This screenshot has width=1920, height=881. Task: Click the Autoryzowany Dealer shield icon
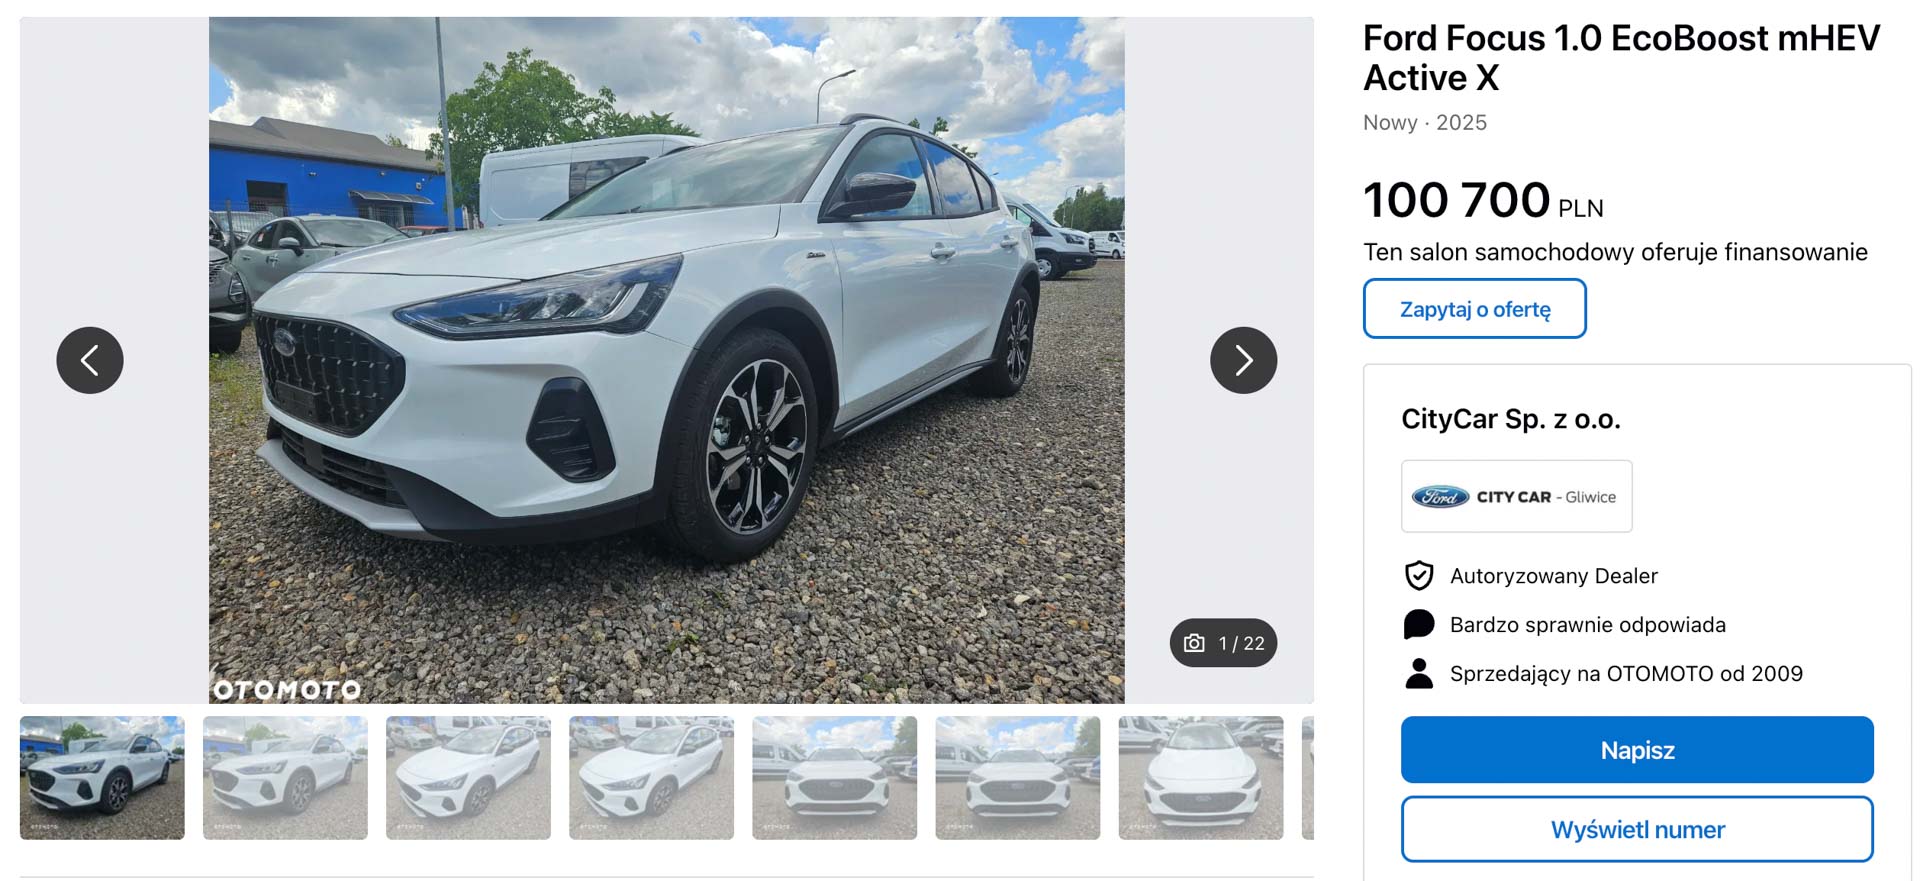point(1419,576)
